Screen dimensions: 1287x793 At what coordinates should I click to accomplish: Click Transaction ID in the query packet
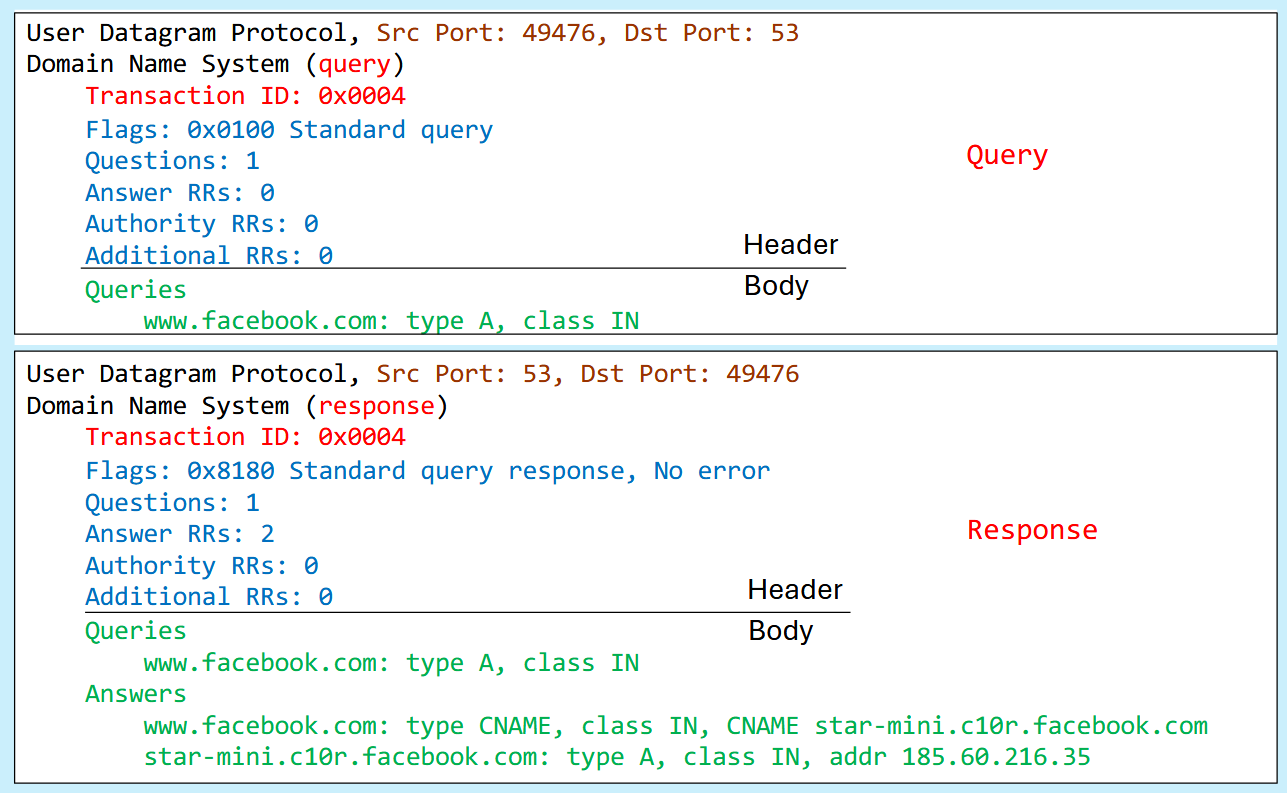pos(245,96)
